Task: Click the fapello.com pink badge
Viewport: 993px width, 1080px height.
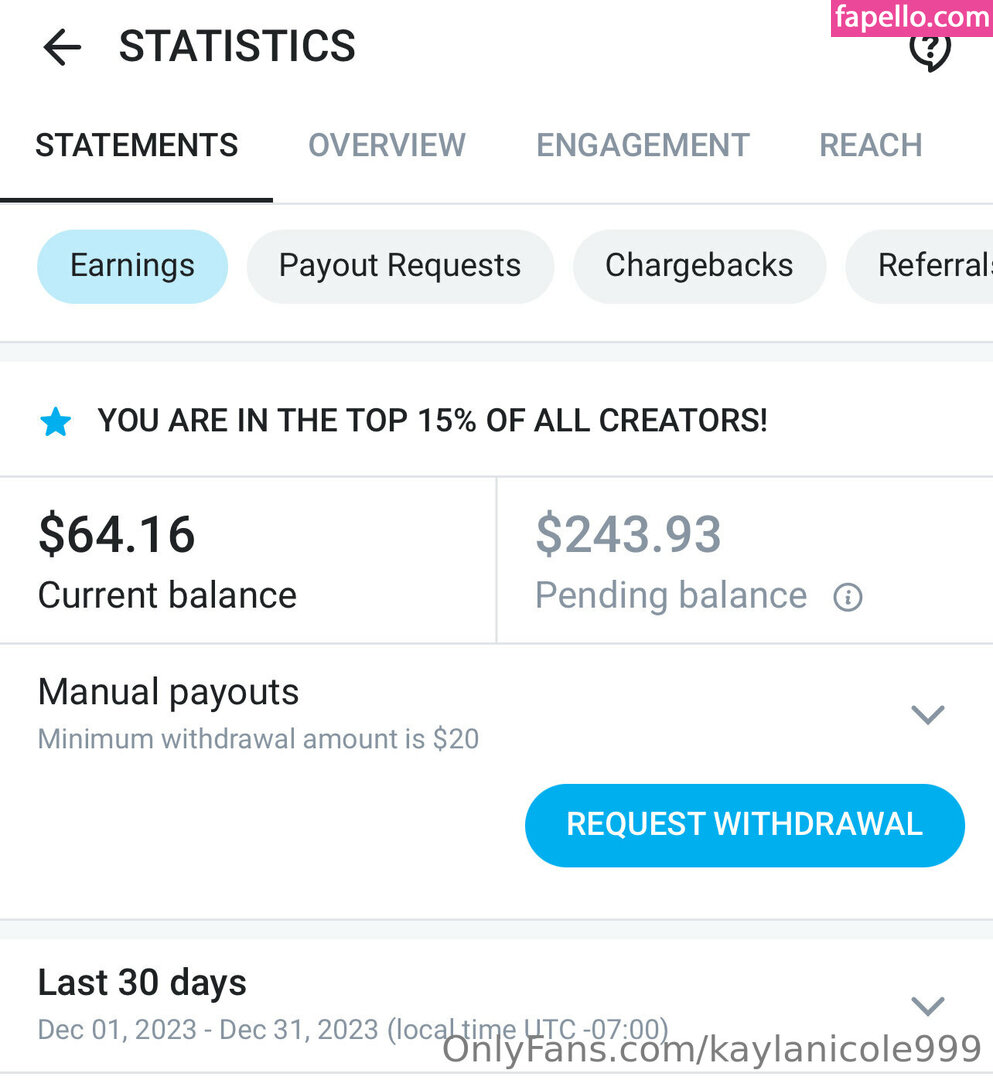Action: pos(911,18)
